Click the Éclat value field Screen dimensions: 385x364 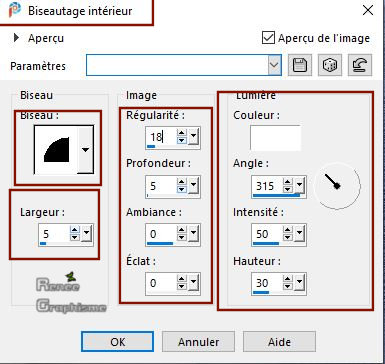tap(161, 283)
